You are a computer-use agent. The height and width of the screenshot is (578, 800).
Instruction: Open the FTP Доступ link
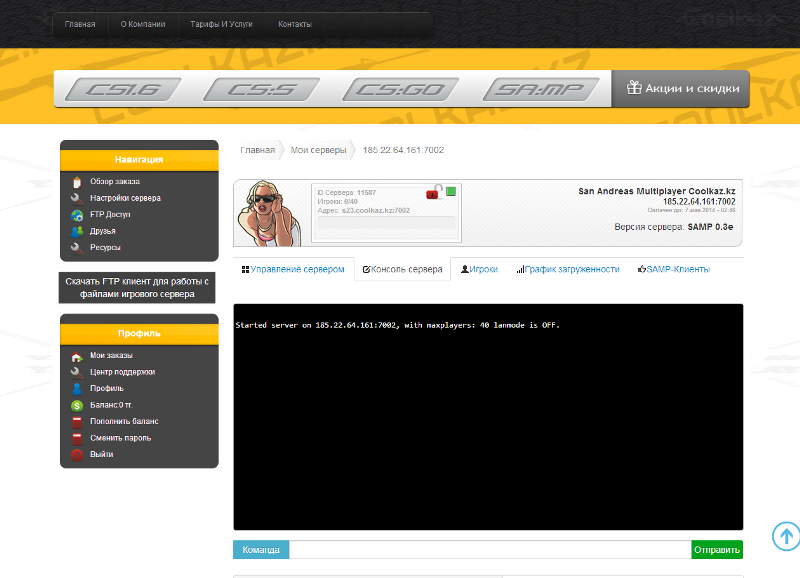click(x=110, y=215)
